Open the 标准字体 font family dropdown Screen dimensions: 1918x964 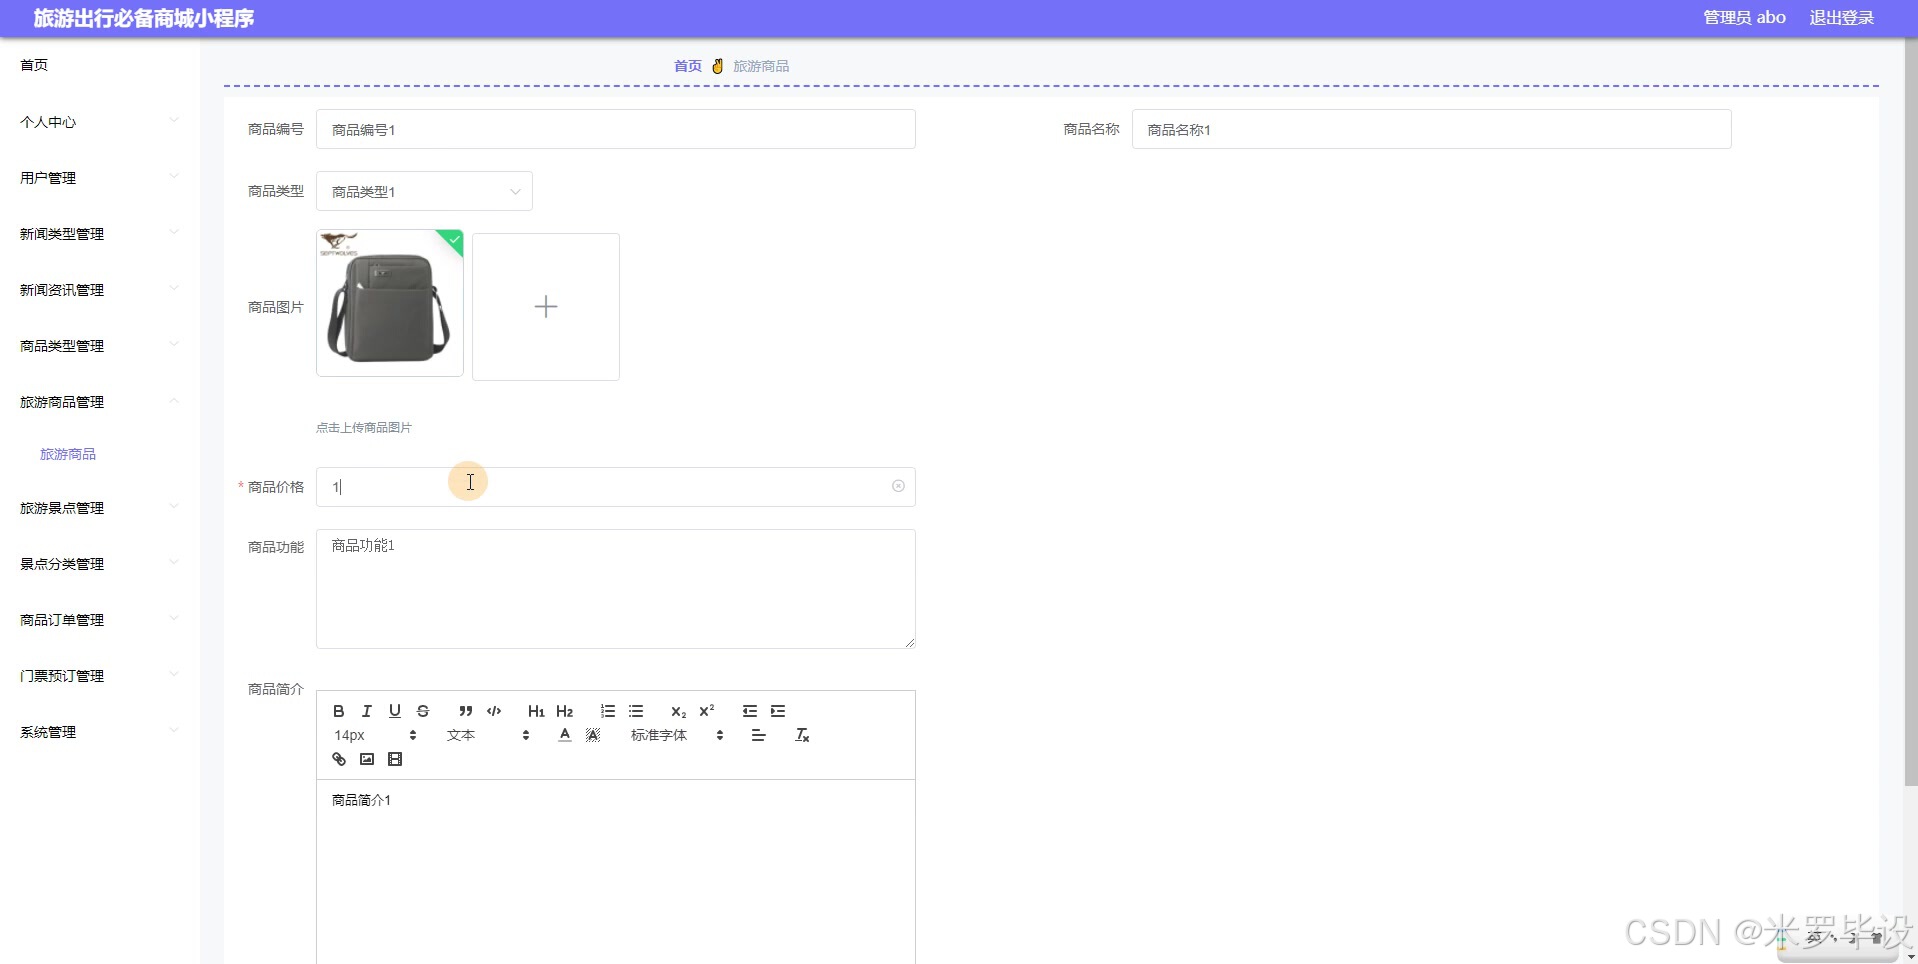point(676,735)
